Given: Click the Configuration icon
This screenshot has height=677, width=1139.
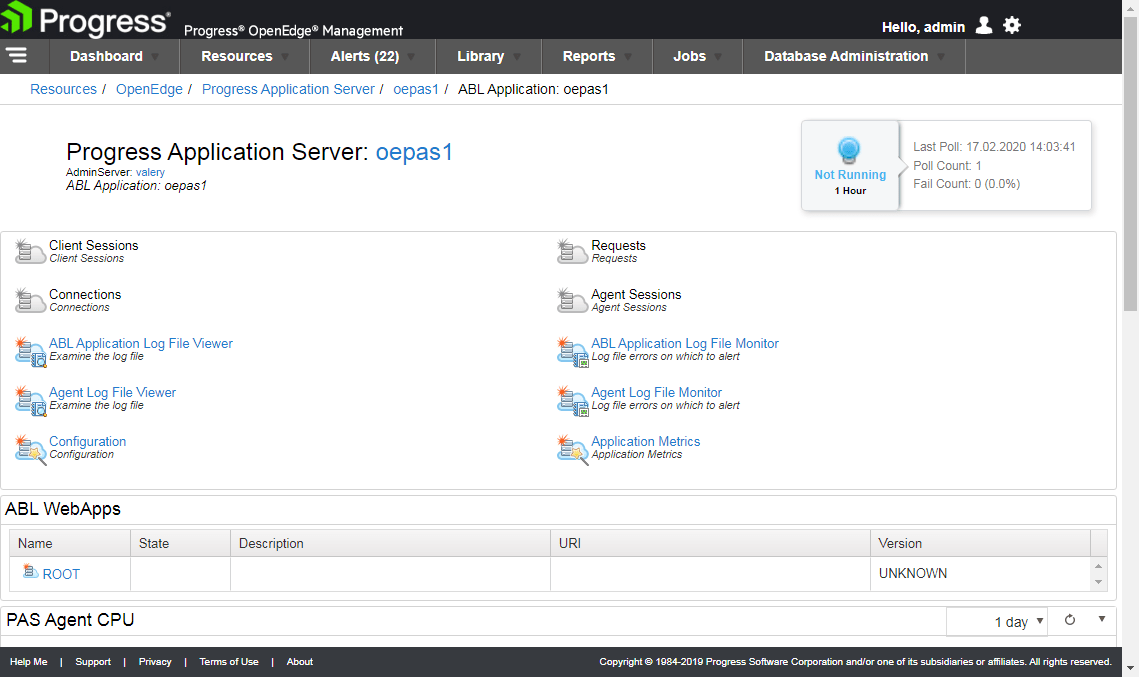Looking at the screenshot, I should point(30,450).
